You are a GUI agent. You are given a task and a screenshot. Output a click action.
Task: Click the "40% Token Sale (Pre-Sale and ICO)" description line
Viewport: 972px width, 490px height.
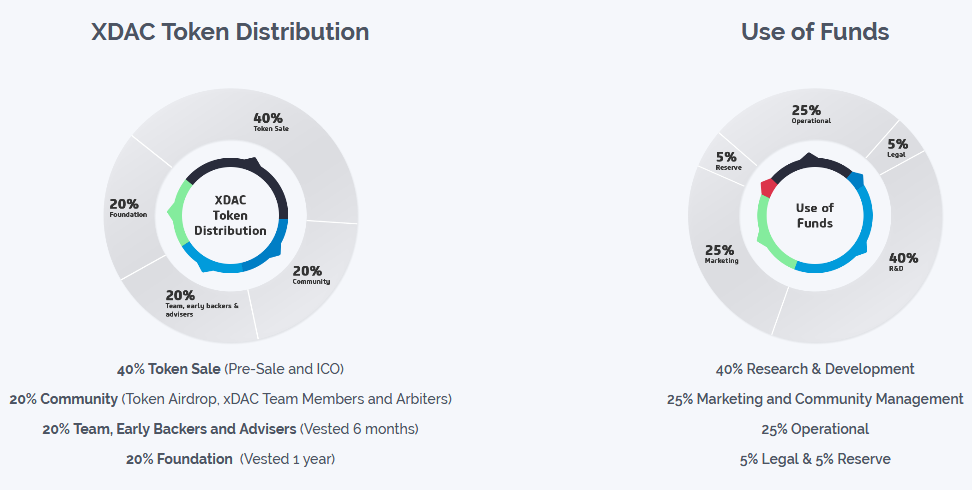tap(230, 369)
